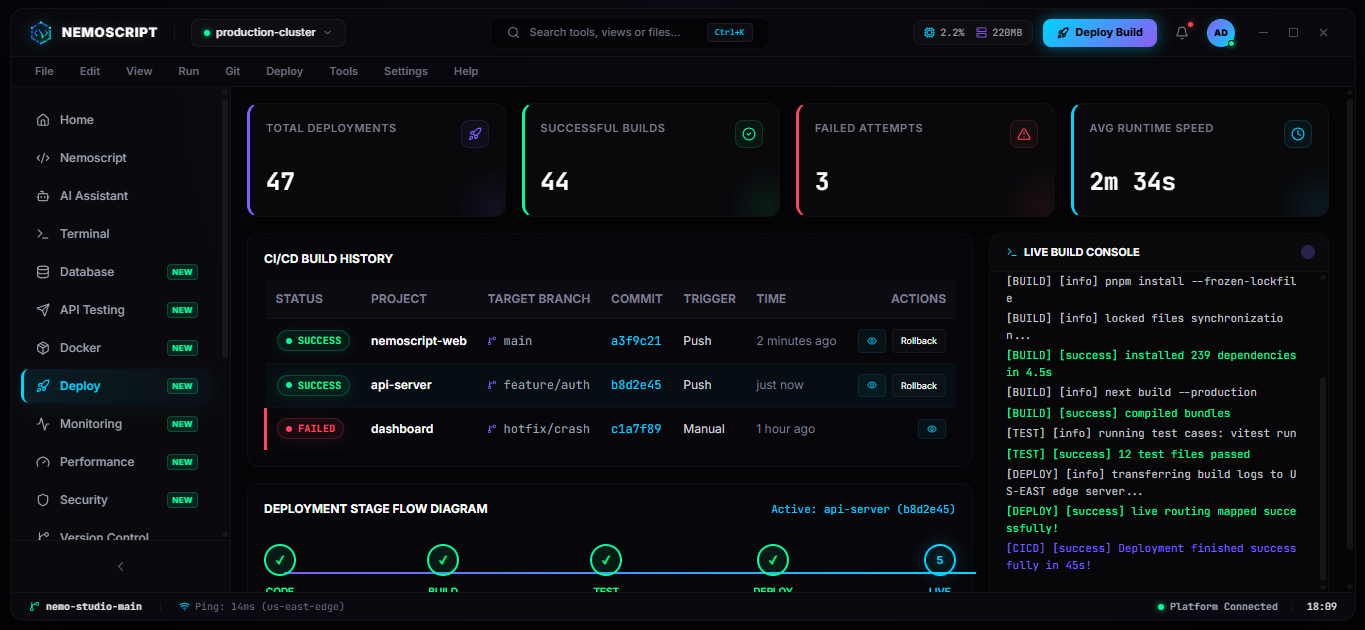Go to Home in sidebar
Screen dimensions: 1365x630
click(115, 120)
